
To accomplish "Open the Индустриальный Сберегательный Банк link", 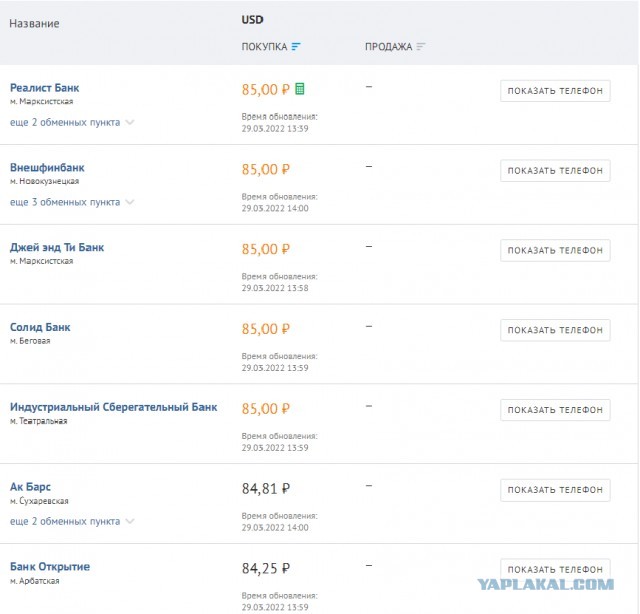I will tap(113, 407).
